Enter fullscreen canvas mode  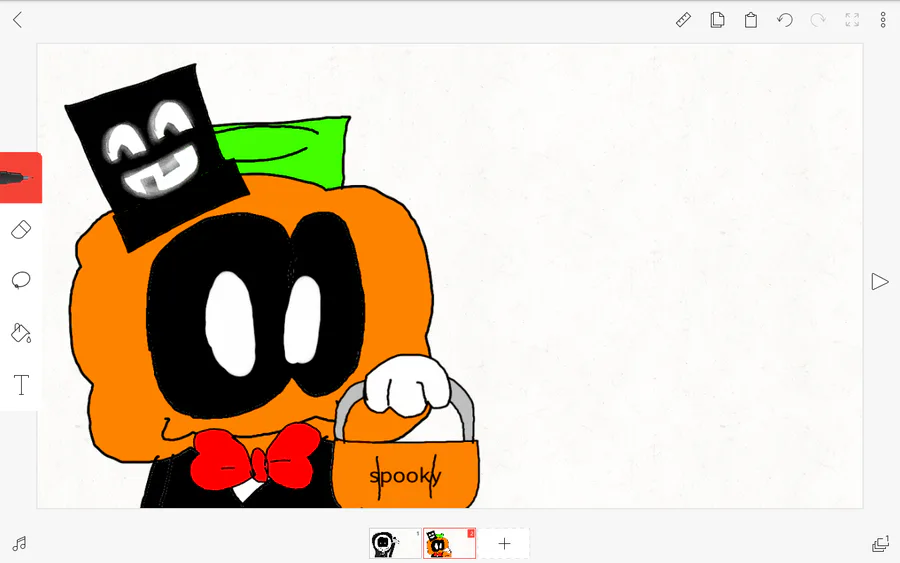pyautogui.click(x=852, y=20)
